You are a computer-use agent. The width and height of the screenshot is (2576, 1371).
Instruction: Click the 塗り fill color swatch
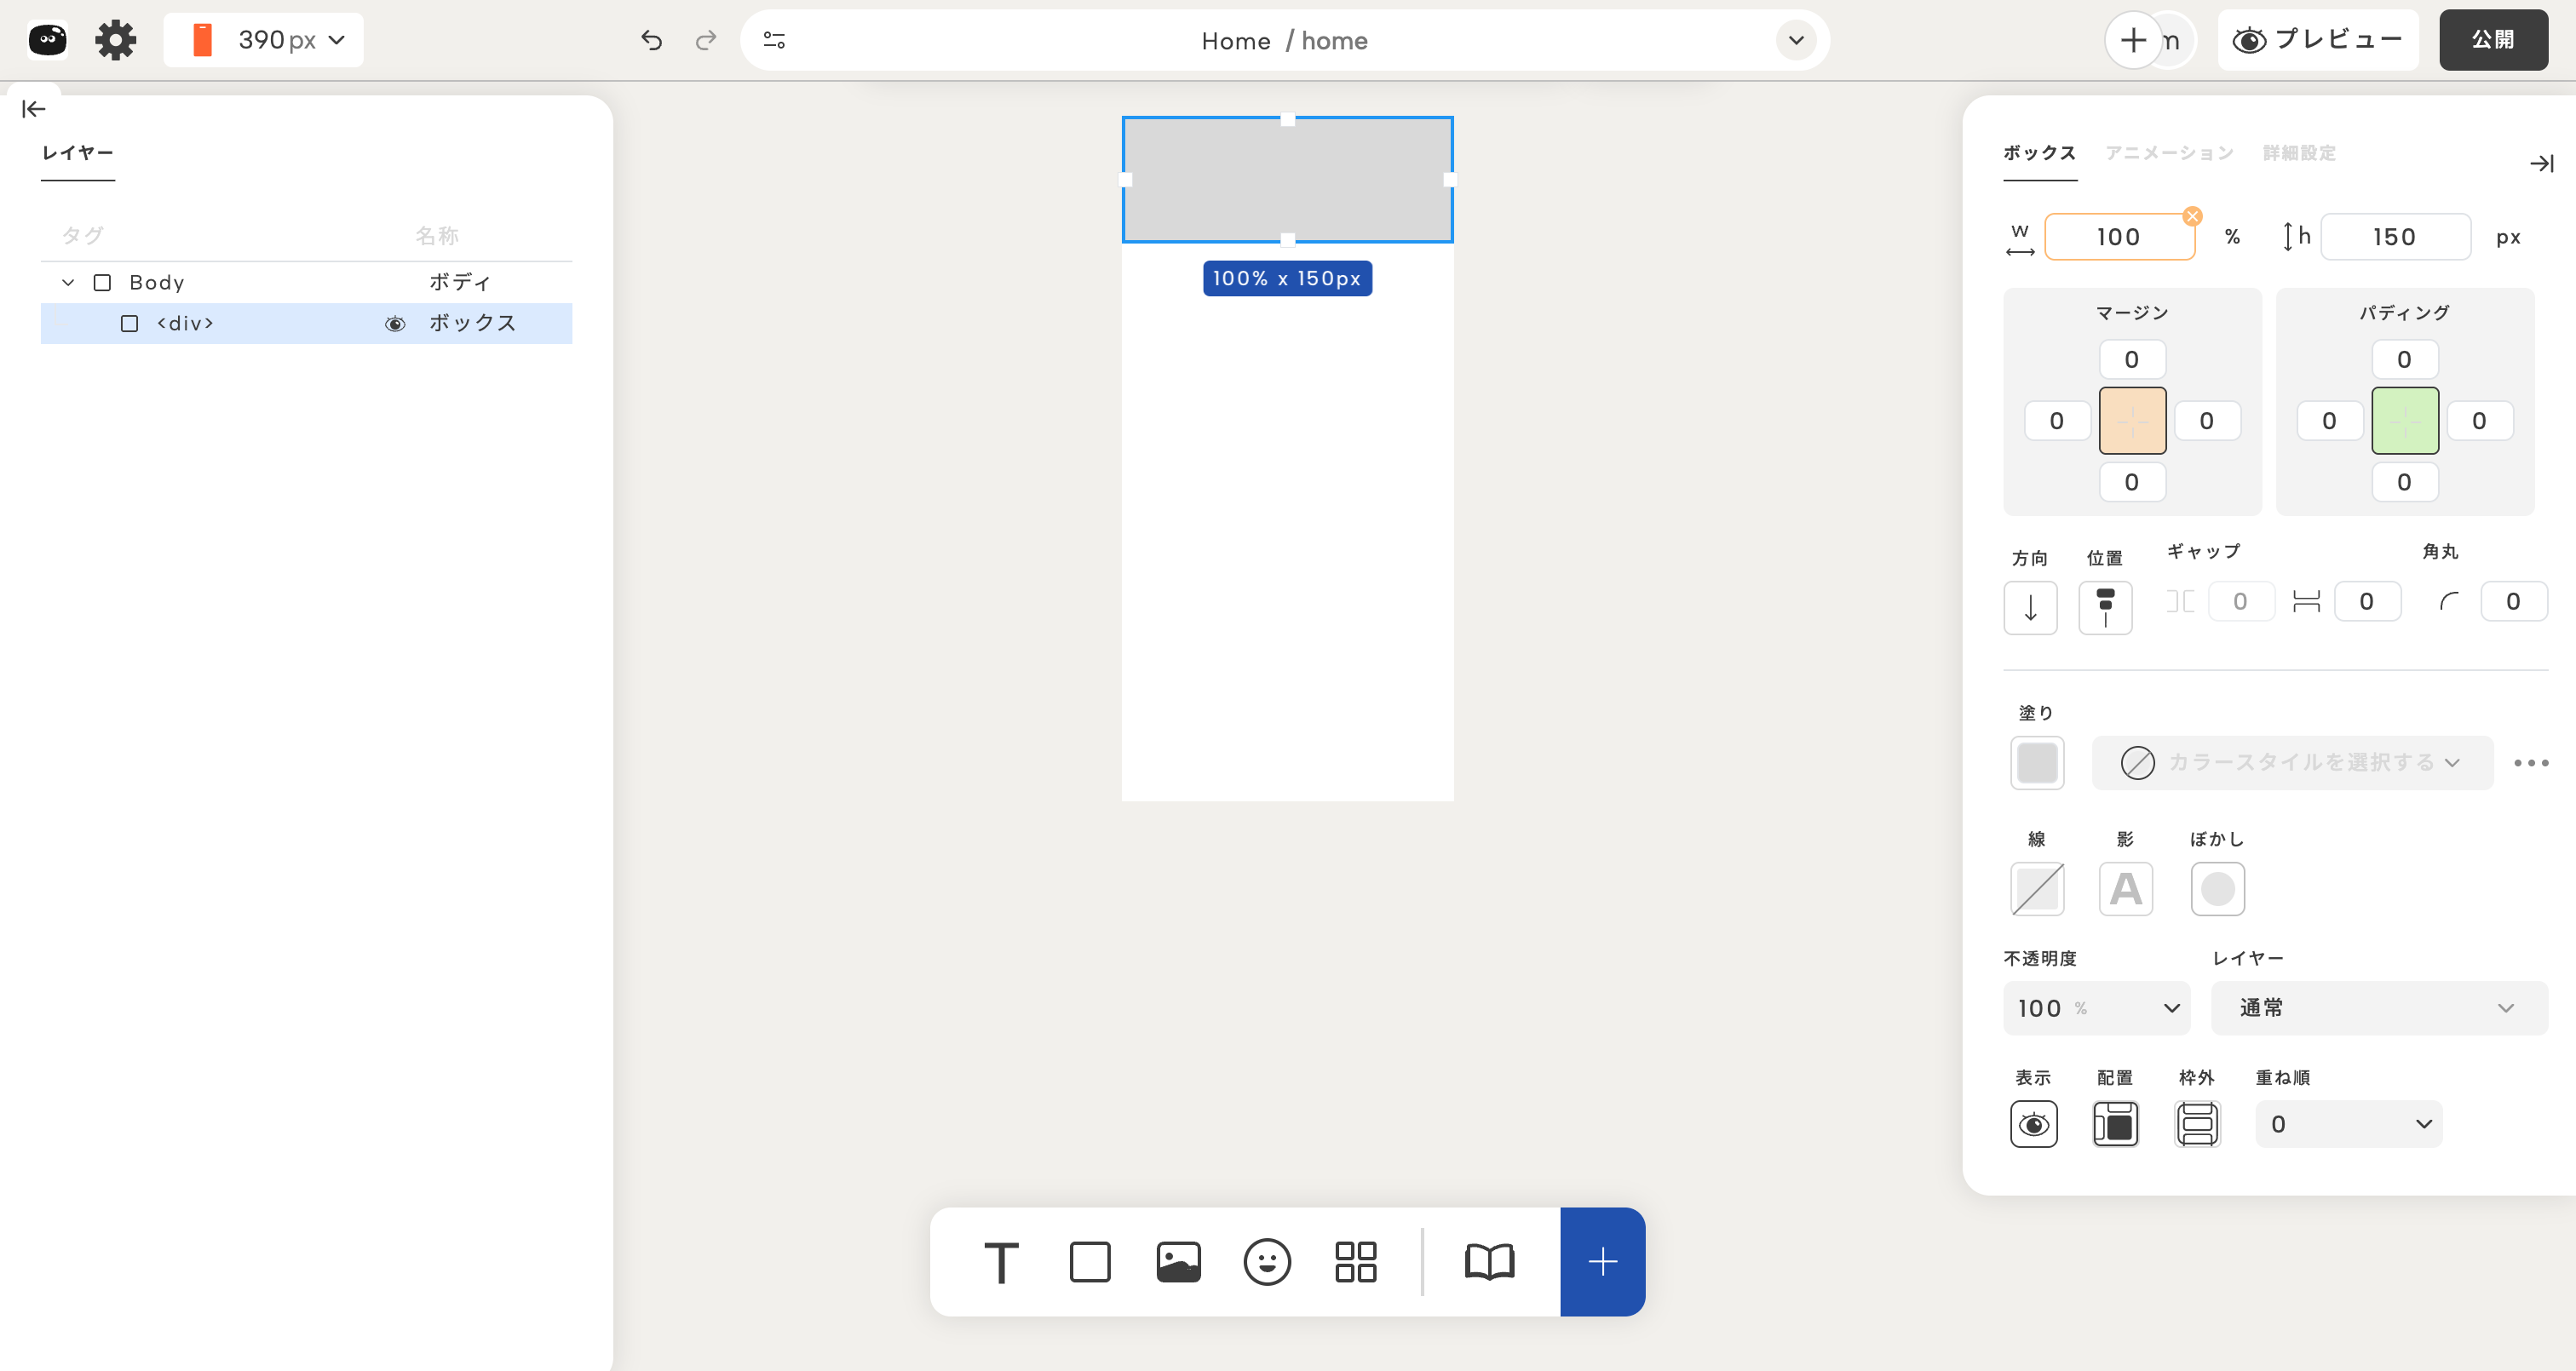pos(2037,763)
